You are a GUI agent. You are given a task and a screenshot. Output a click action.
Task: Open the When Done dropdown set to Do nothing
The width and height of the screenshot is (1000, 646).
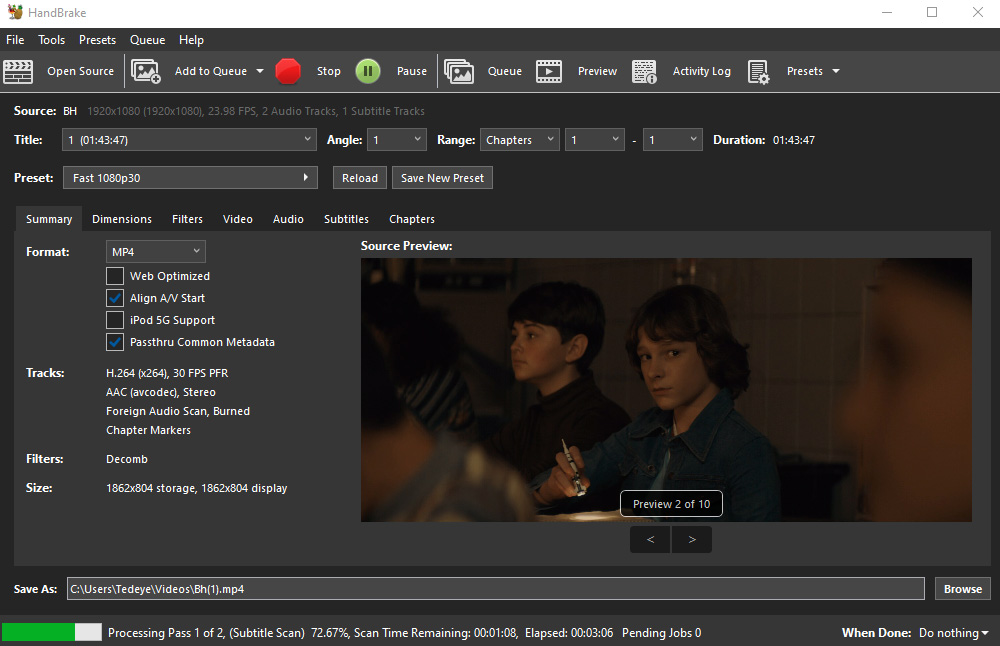953,633
